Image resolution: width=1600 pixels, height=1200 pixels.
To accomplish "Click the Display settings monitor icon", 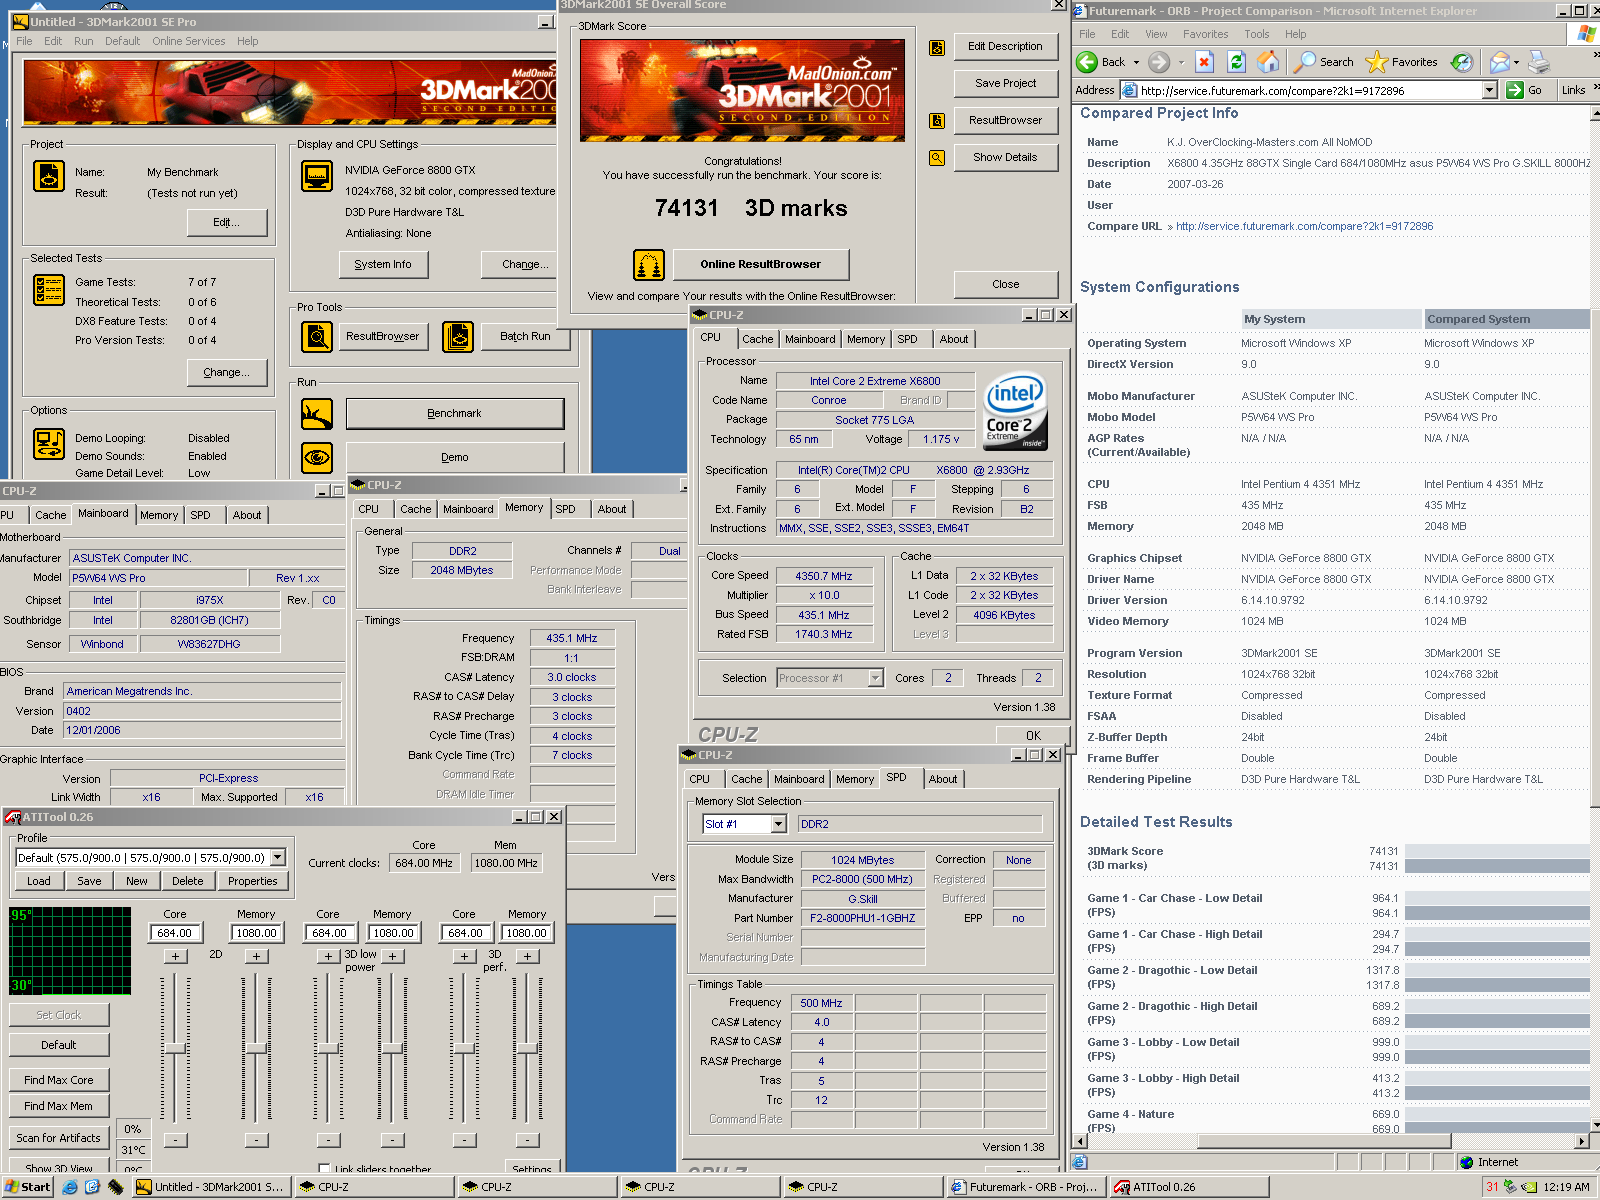I will pos(317,176).
